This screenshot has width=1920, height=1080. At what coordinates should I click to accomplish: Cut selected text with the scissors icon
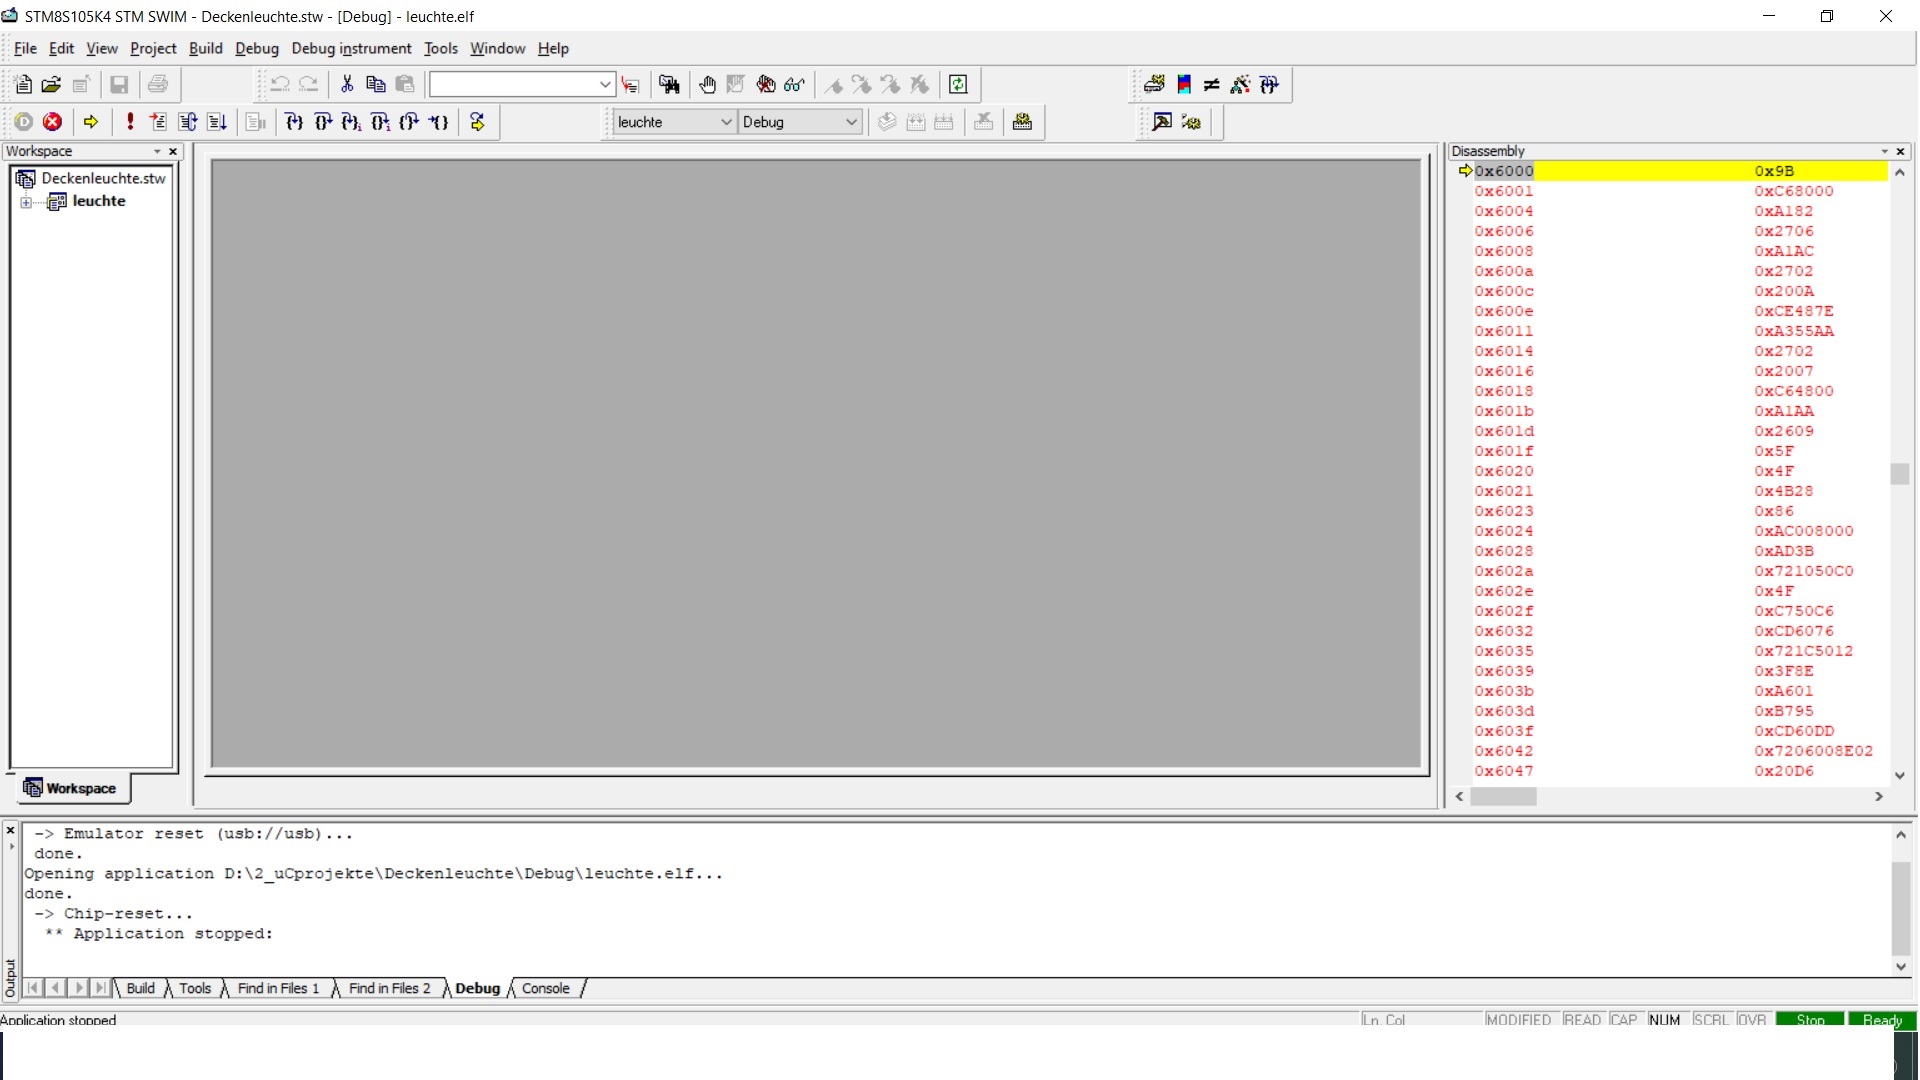coord(347,84)
